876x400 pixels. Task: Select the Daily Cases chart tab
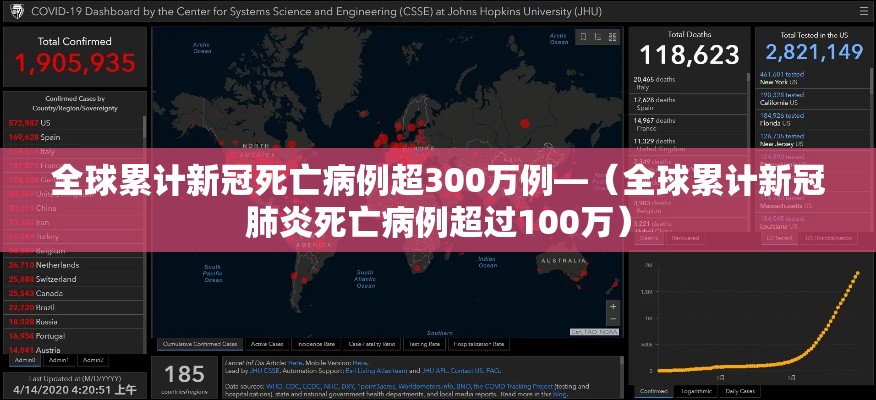tap(740, 391)
